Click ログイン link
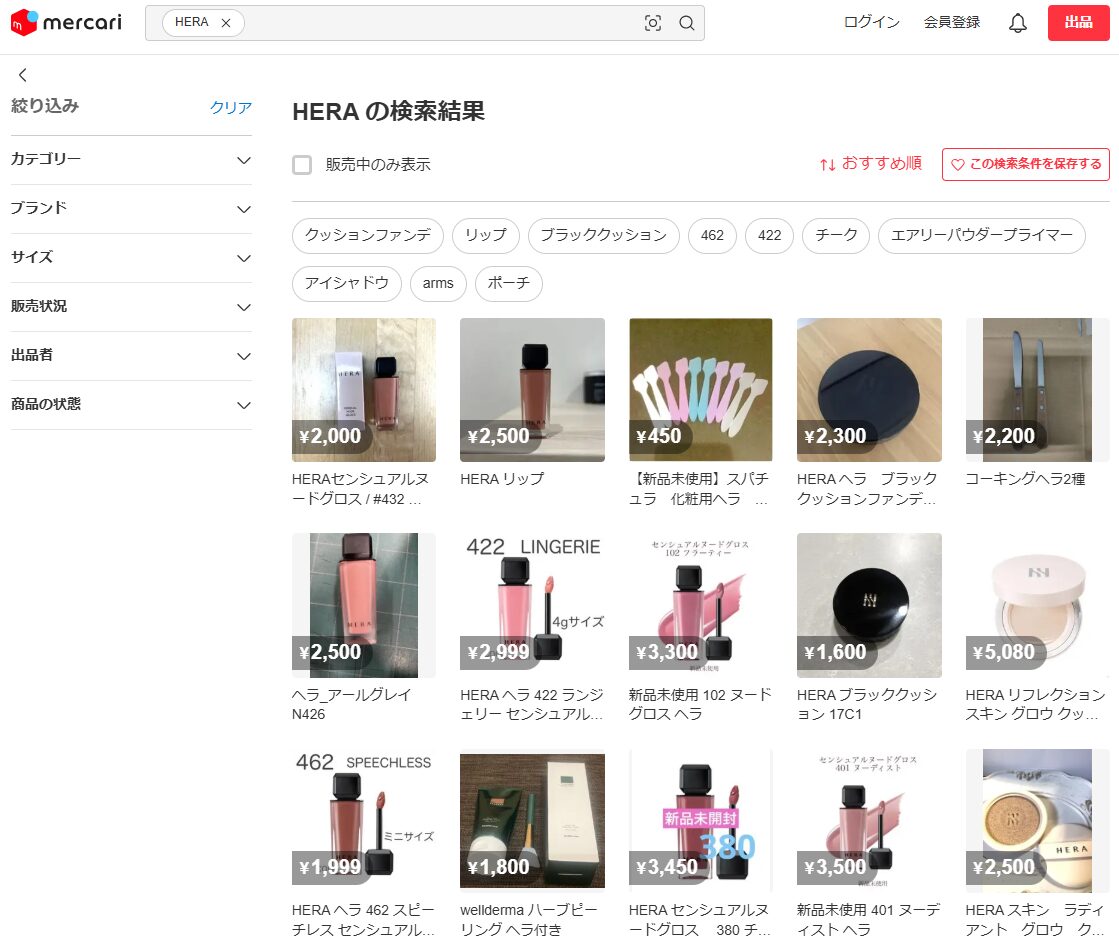This screenshot has width=1119, height=942. click(x=871, y=22)
